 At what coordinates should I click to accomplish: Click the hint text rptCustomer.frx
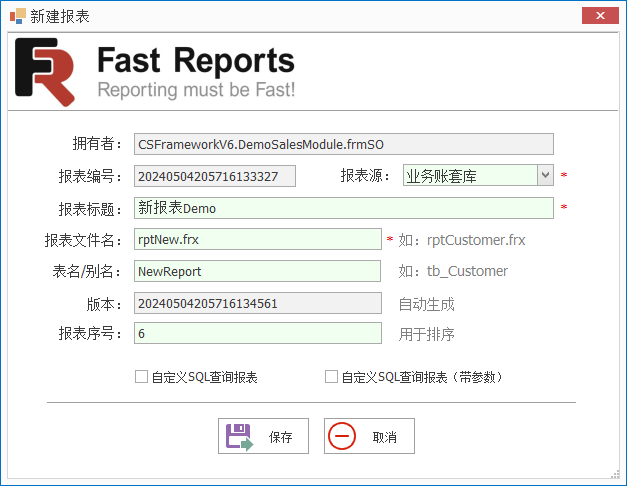[476, 240]
